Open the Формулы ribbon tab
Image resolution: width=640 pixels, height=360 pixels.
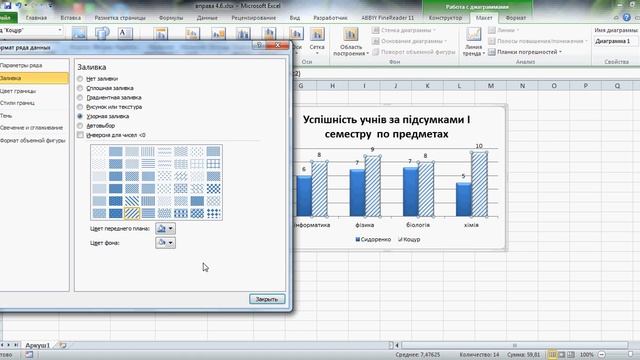(x=171, y=18)
